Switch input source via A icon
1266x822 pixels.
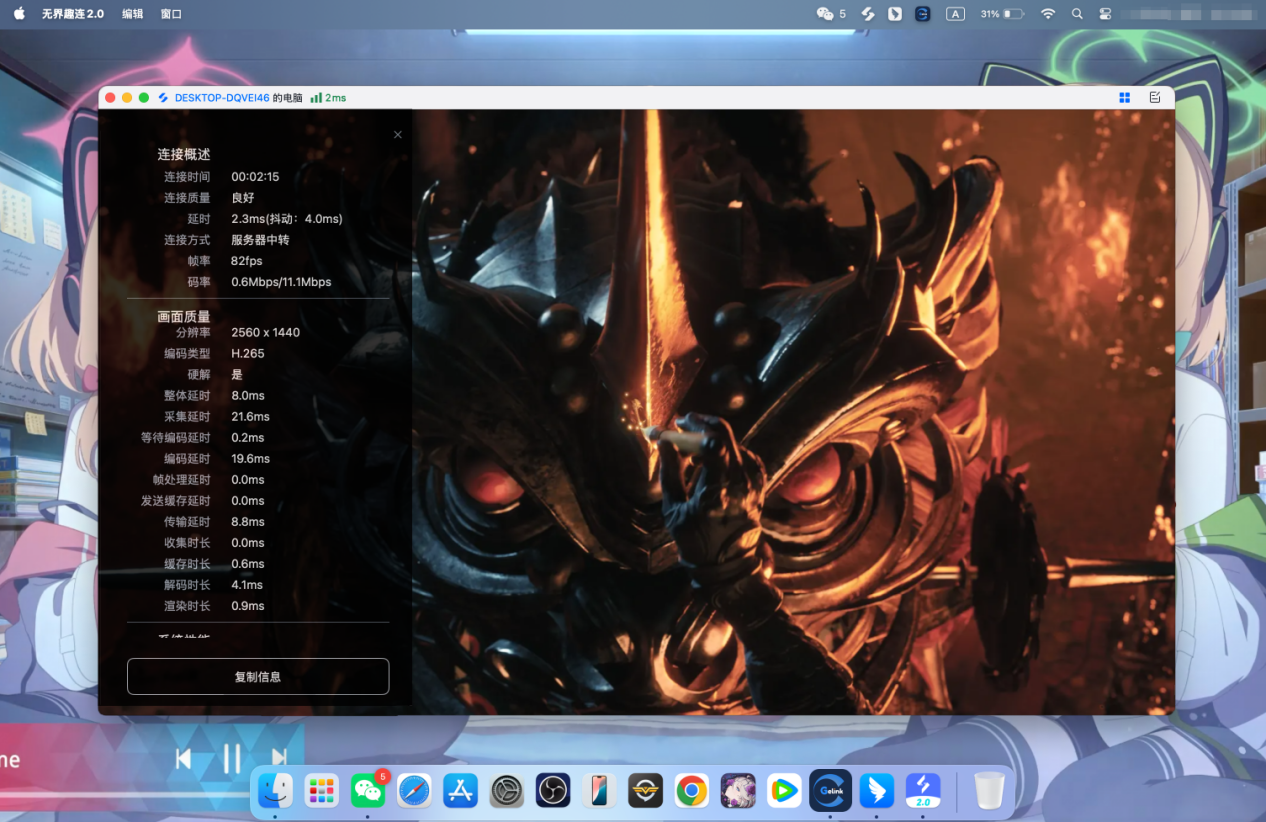[x=955, y=14]
